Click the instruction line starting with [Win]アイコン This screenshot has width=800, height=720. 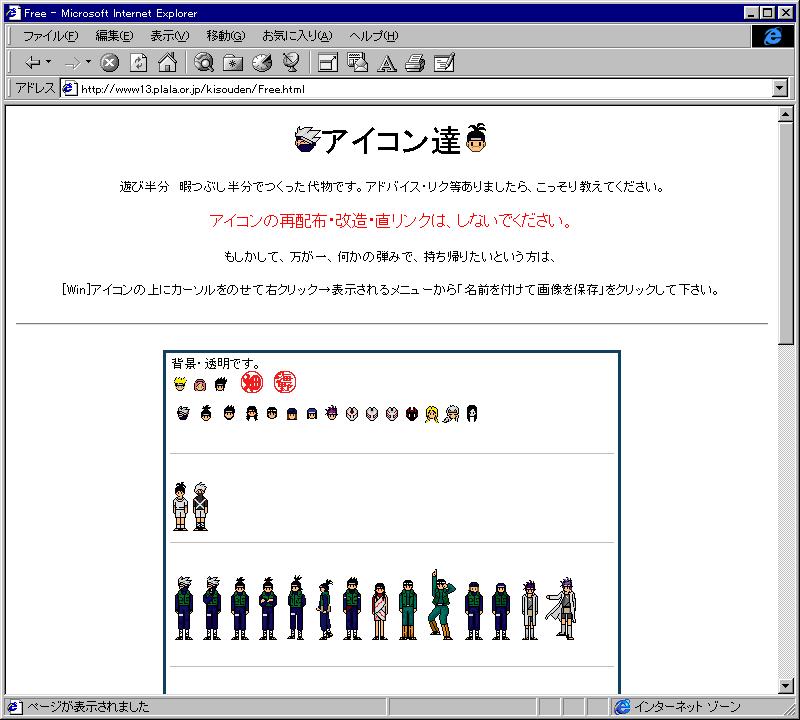[391, 290]
